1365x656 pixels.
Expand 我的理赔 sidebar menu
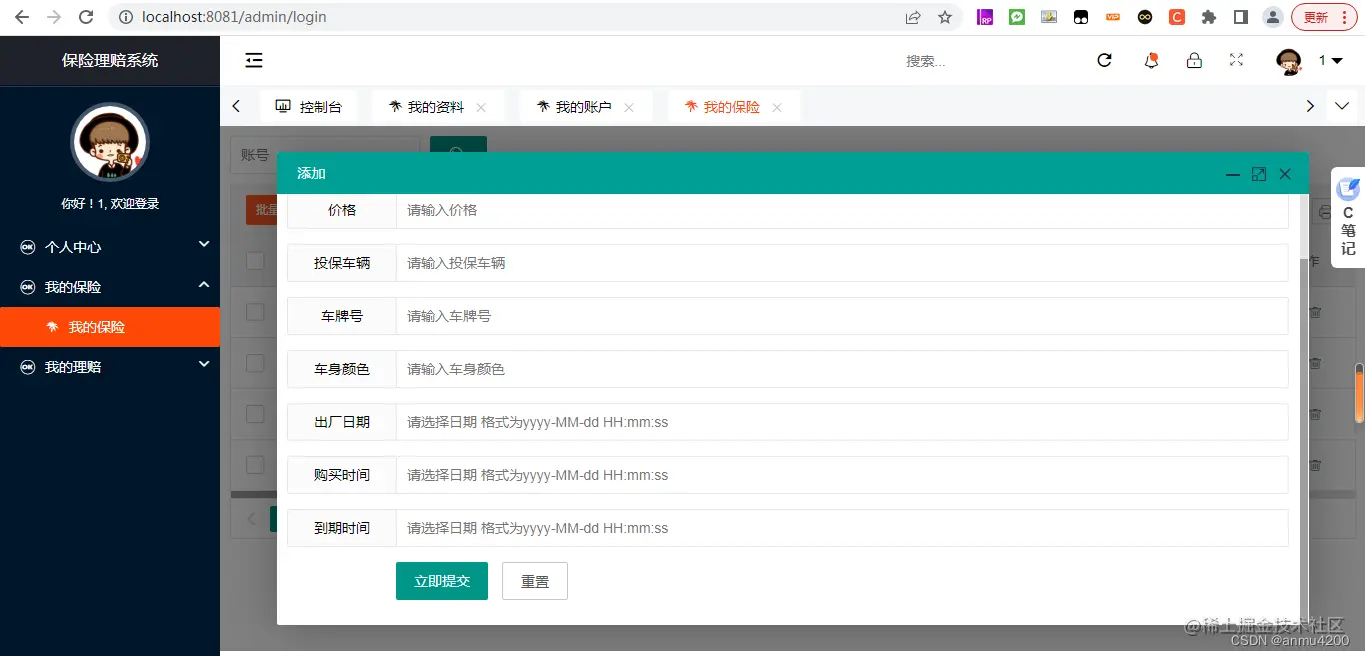click(x=110, y=366)
